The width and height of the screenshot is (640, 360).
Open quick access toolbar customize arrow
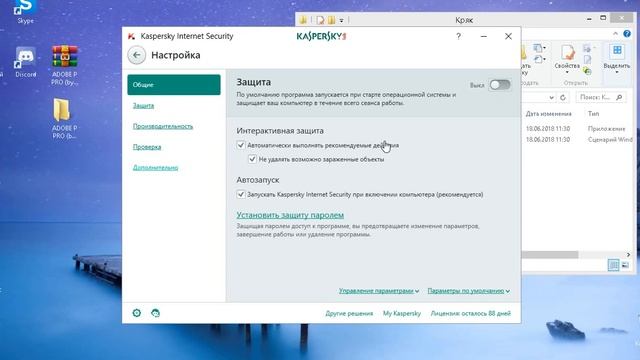tap(342, 20)
